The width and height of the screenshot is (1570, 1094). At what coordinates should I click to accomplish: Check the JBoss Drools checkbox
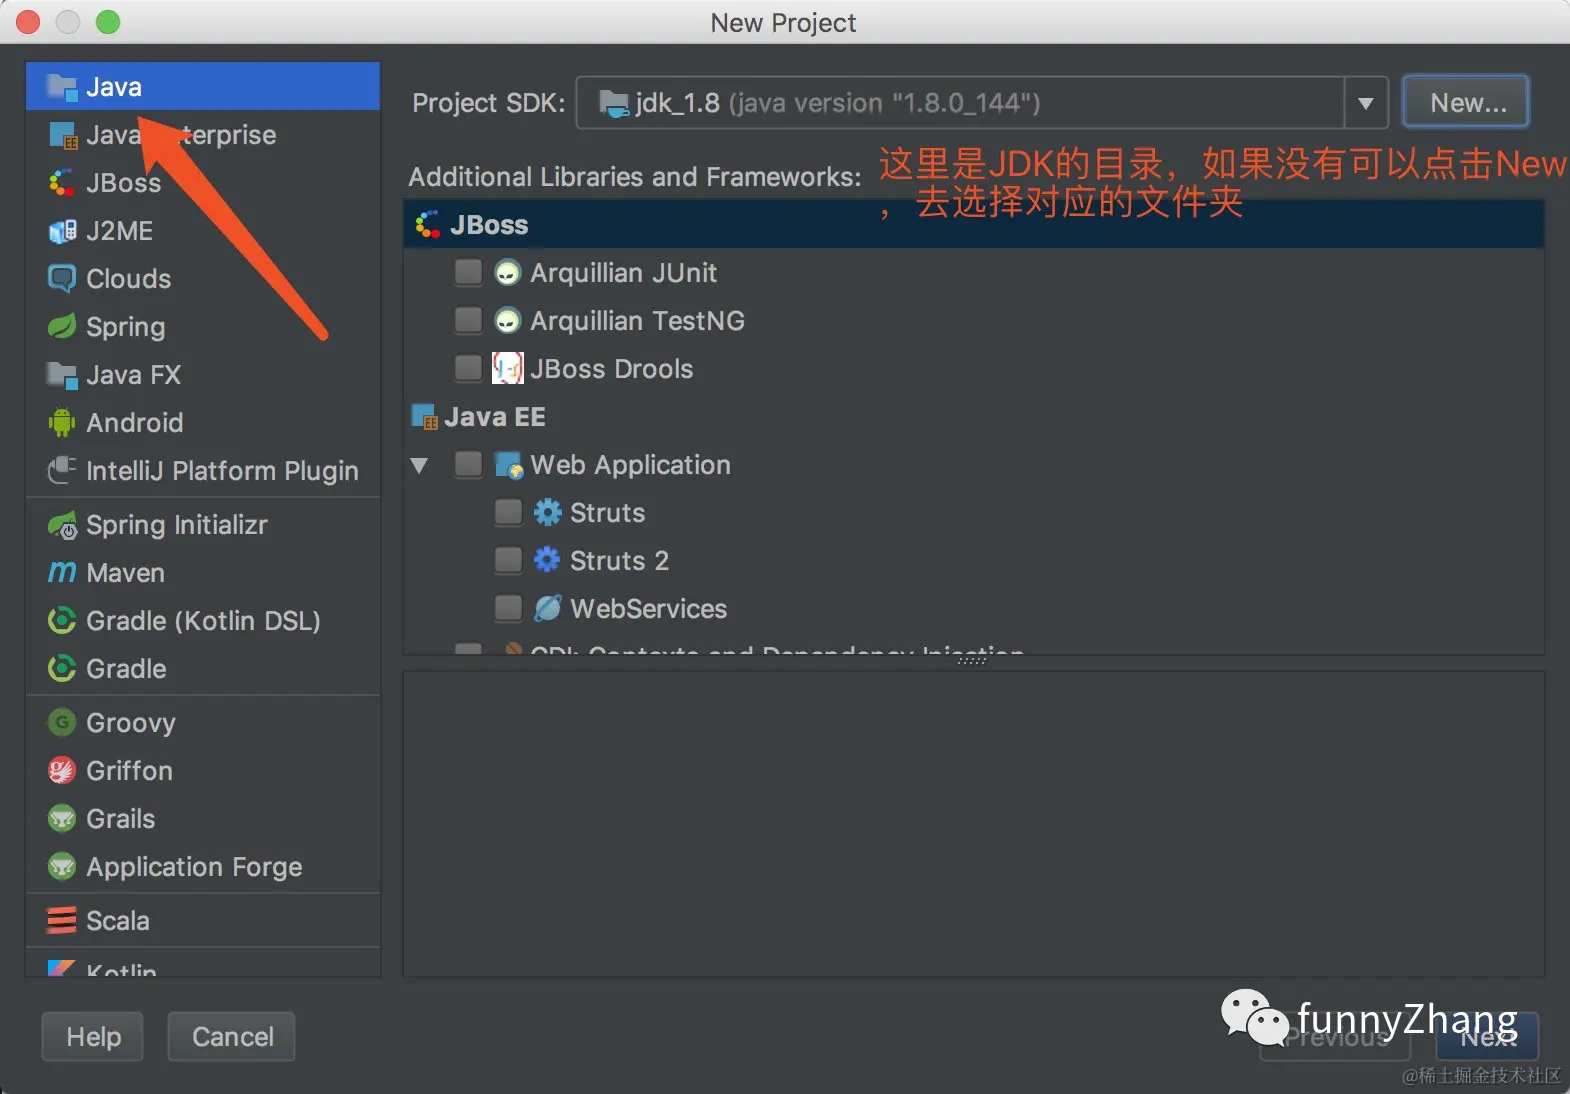tap(468, 368)
